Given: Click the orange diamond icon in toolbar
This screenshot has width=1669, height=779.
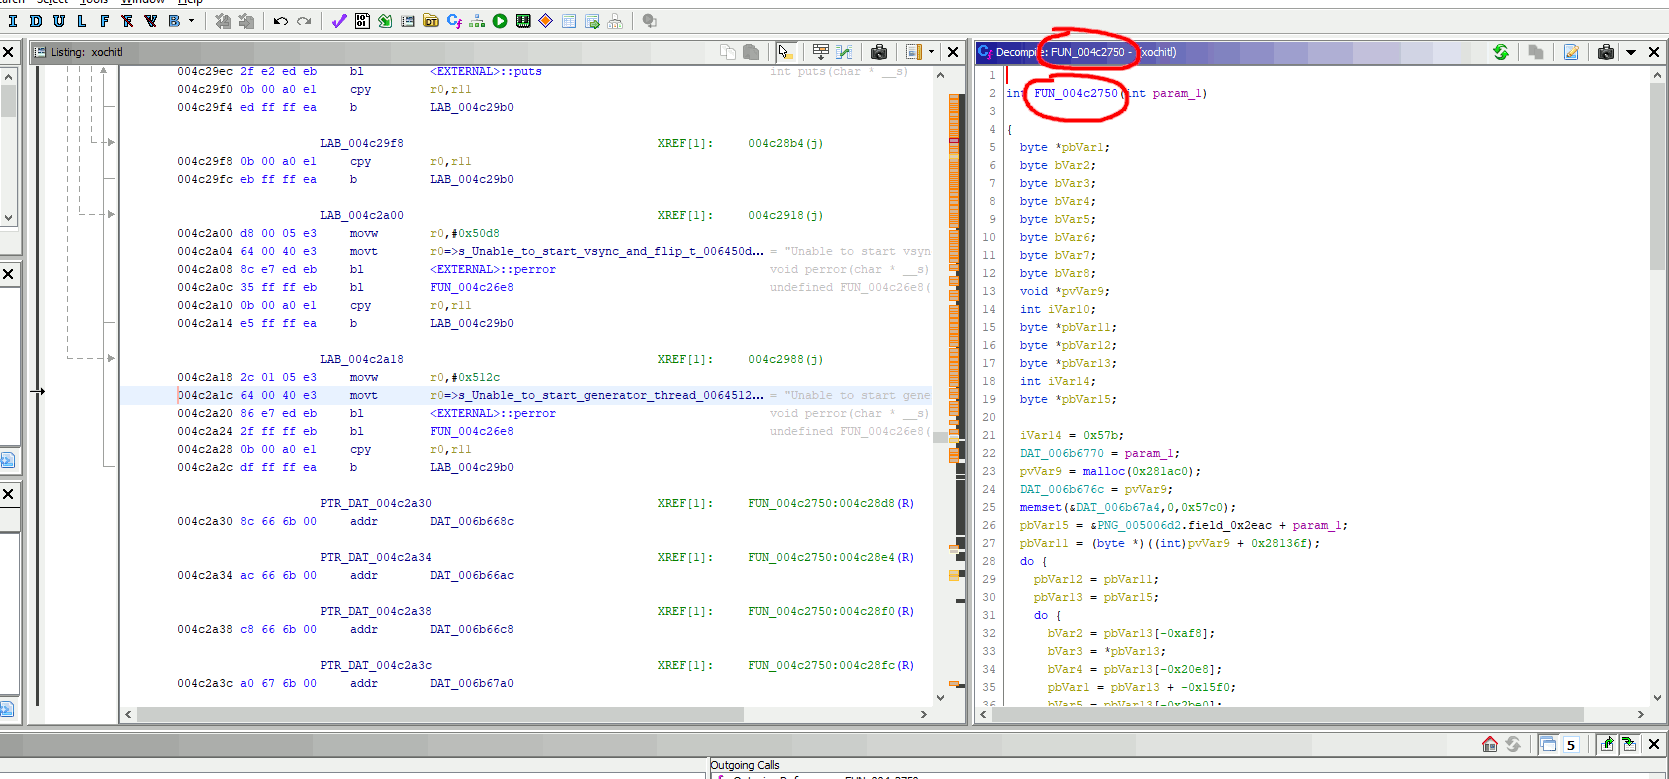Looking at the screenshot, I should coord(546,21).
